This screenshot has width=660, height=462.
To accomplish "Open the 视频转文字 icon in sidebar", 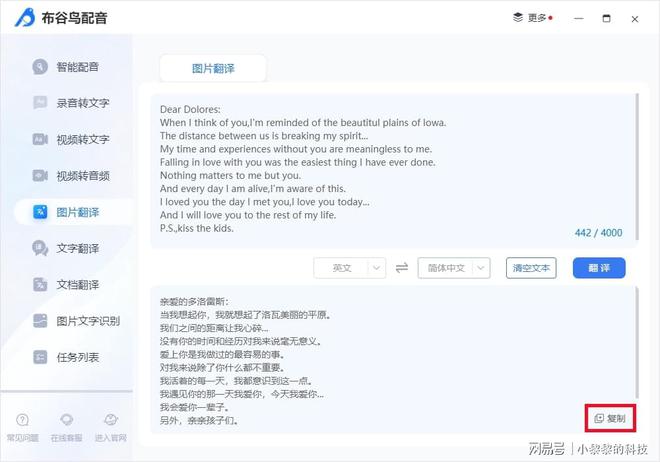I will pyautogui.click(x=40, y=139).
